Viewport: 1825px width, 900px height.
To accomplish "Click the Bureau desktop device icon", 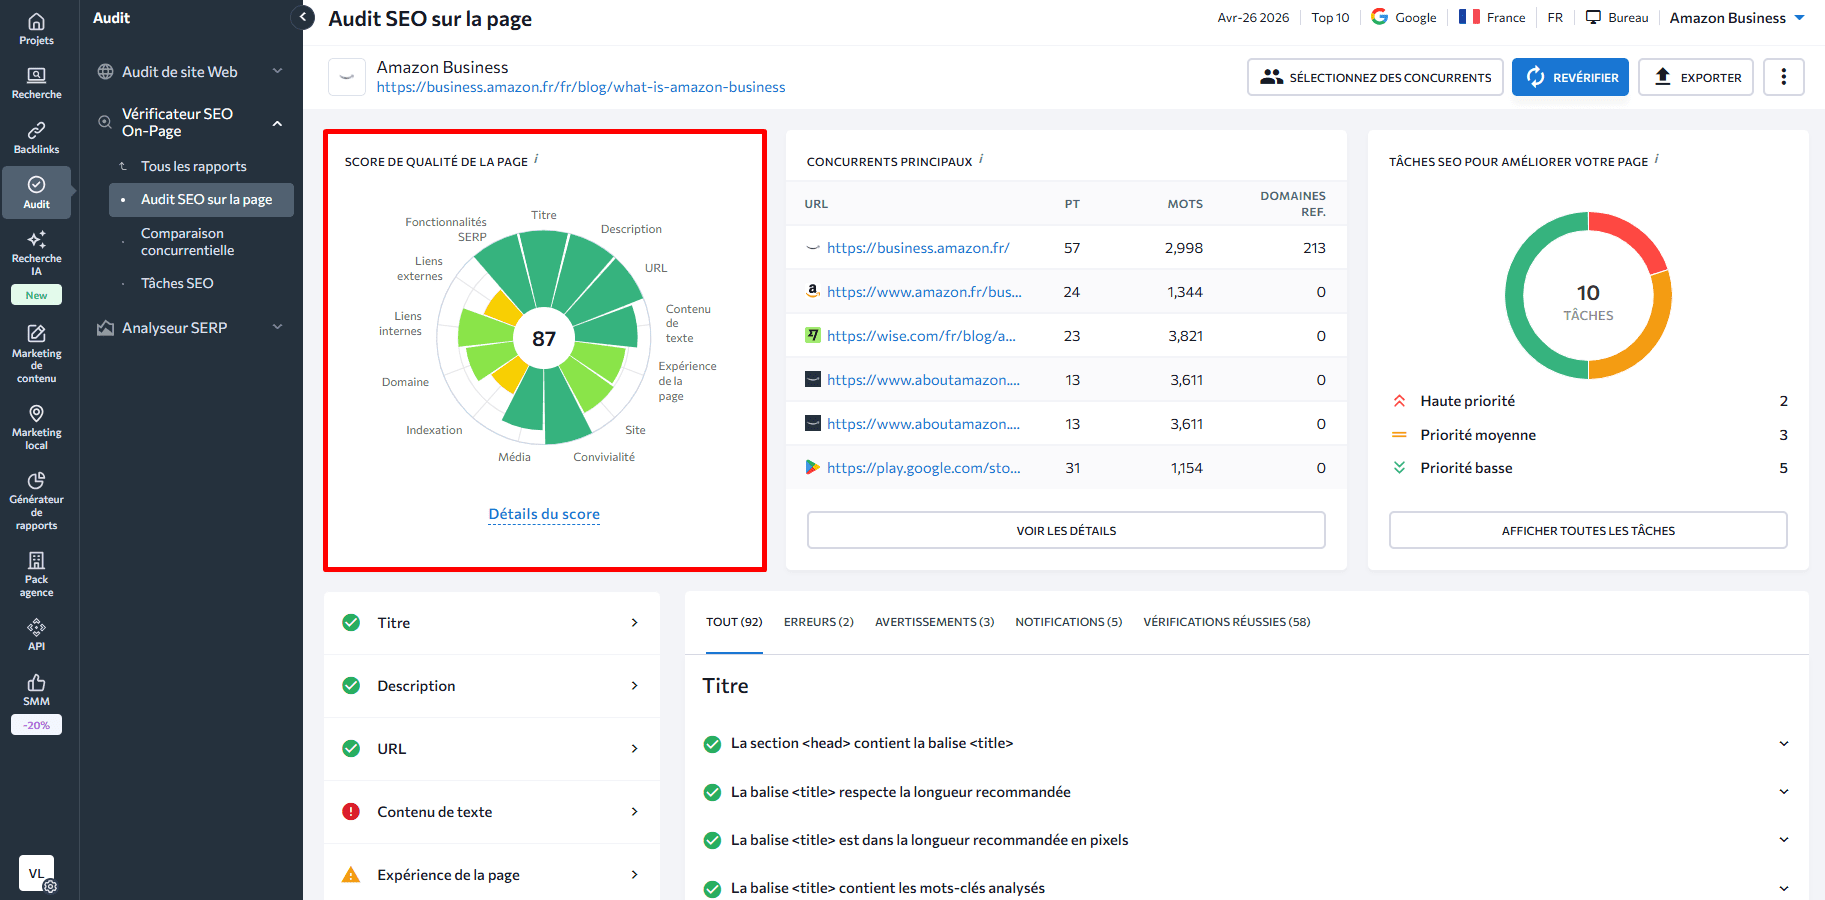I will tap(1594, 17).
